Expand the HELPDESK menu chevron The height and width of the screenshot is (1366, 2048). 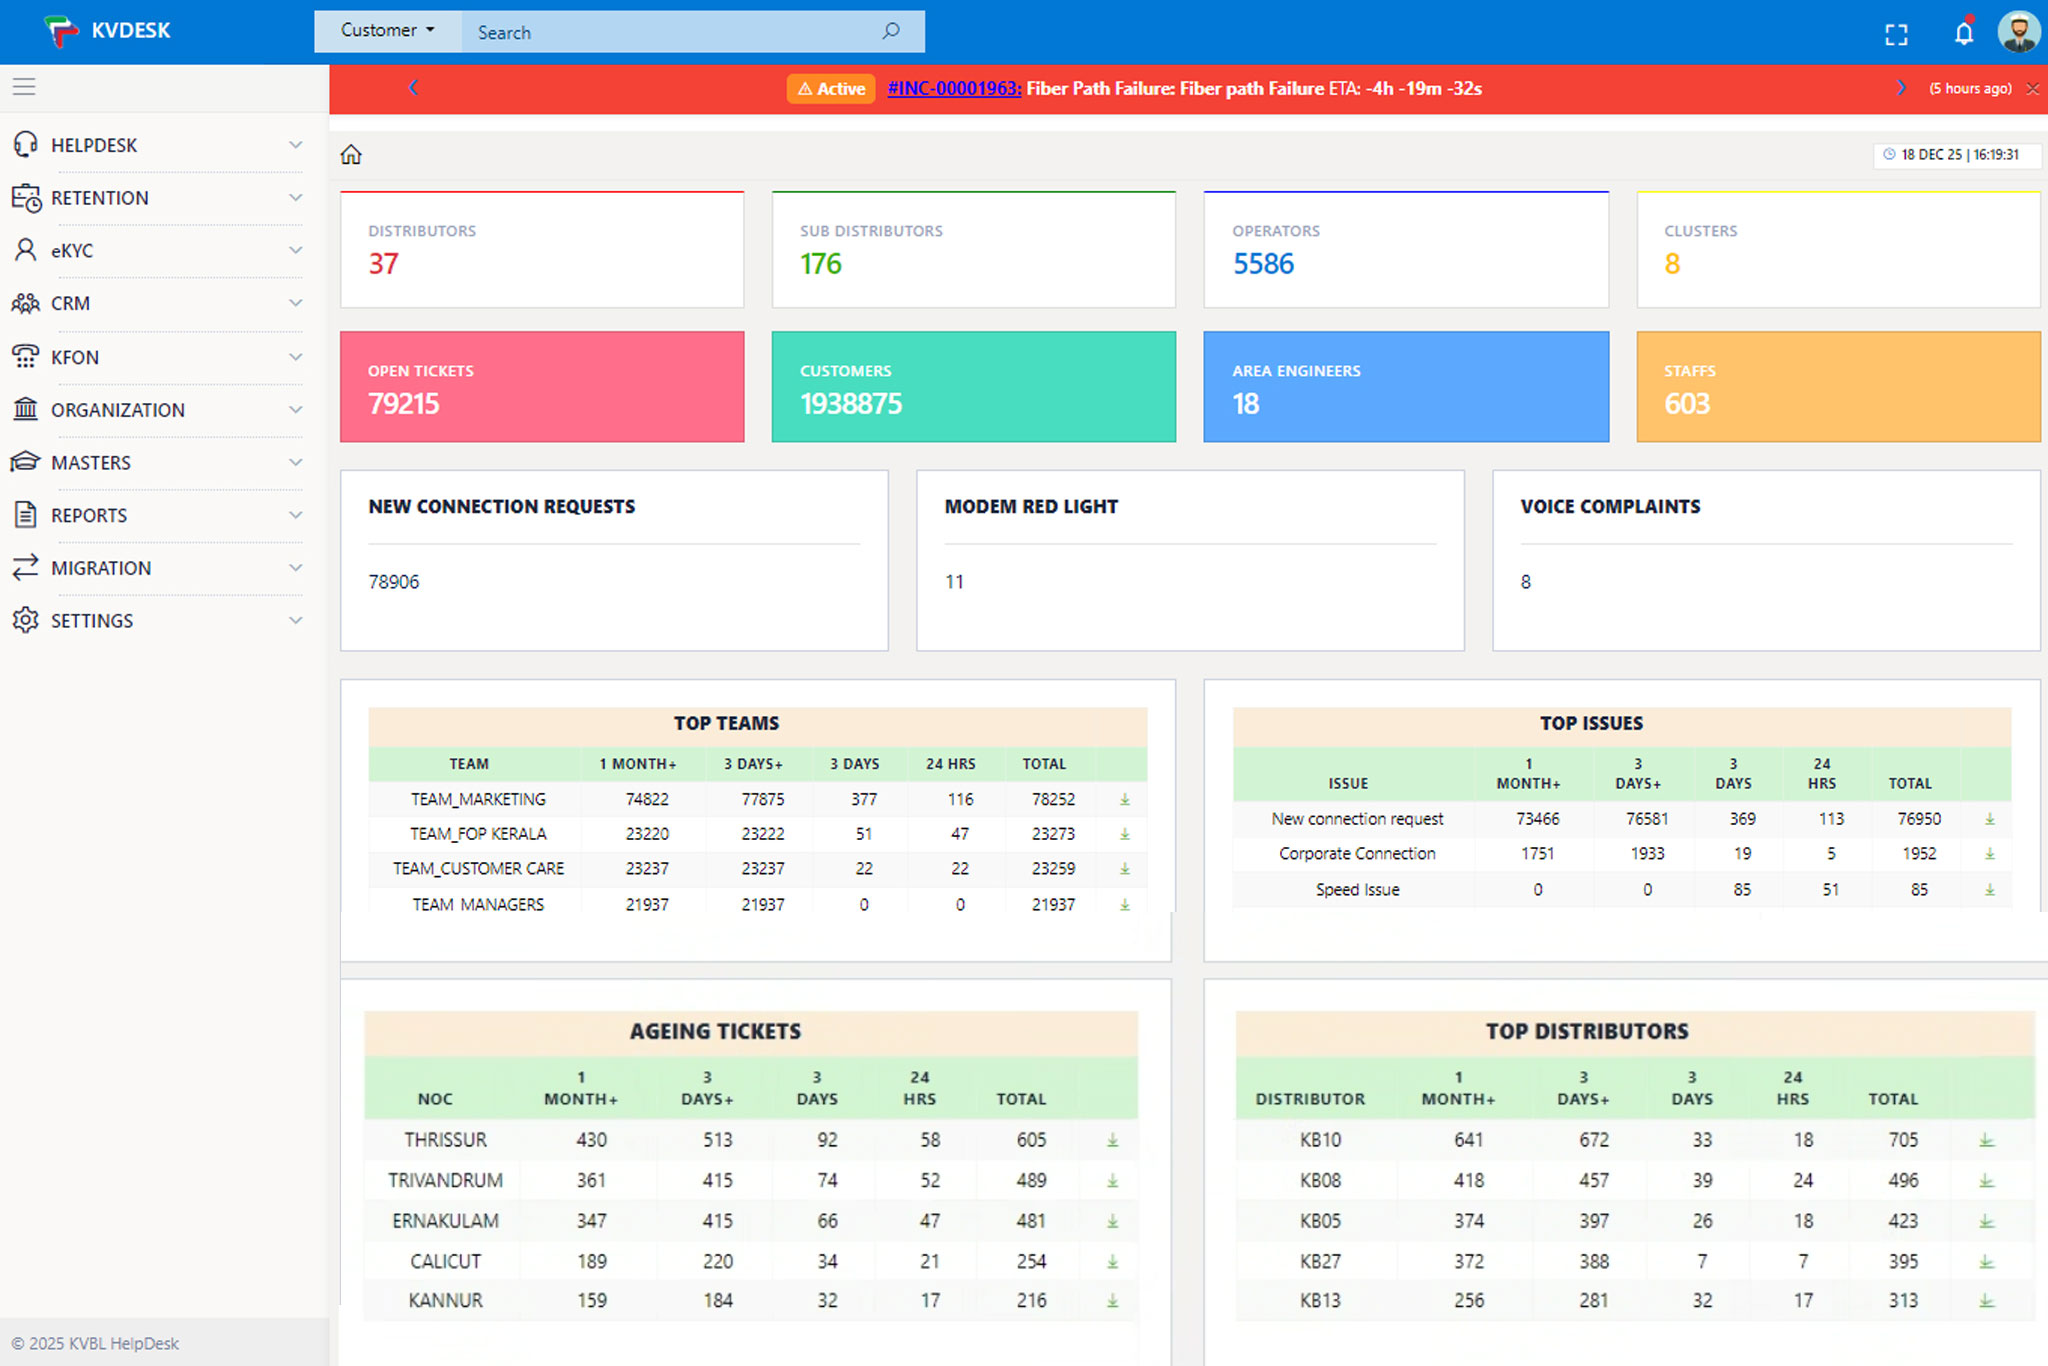click(x=295, y=145)
